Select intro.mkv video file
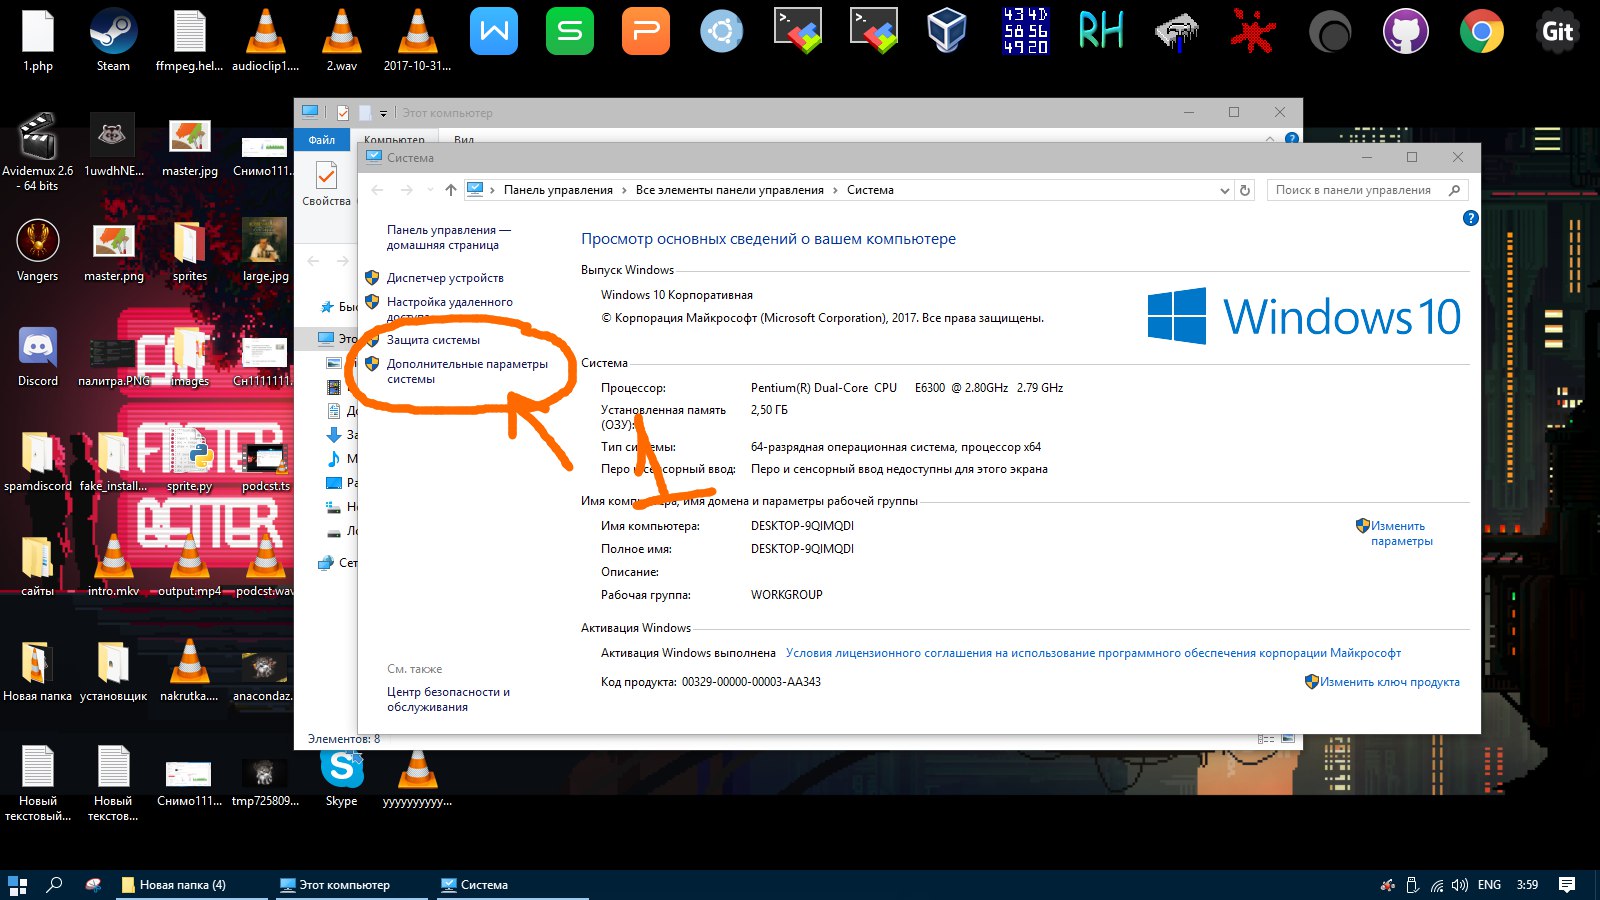This screenshot has height=900, width=1600. pyautogui.click(x=113, y=566)
